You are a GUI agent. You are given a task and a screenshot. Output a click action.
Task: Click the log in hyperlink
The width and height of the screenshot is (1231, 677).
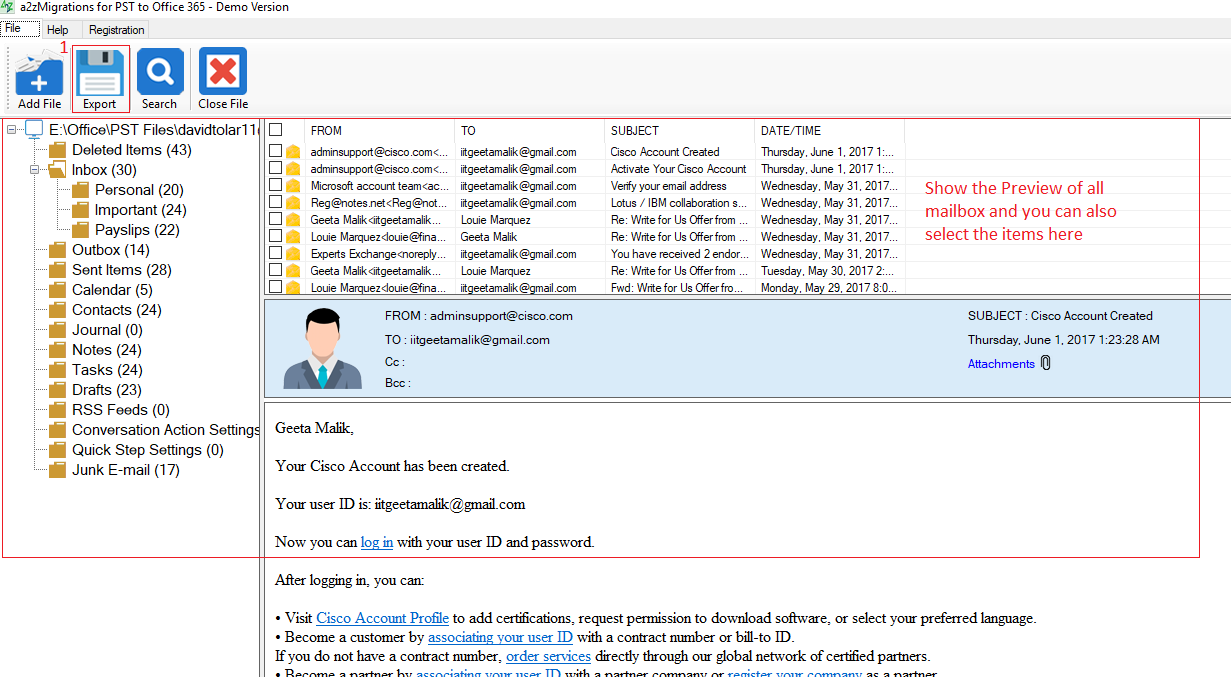[377, 542]
